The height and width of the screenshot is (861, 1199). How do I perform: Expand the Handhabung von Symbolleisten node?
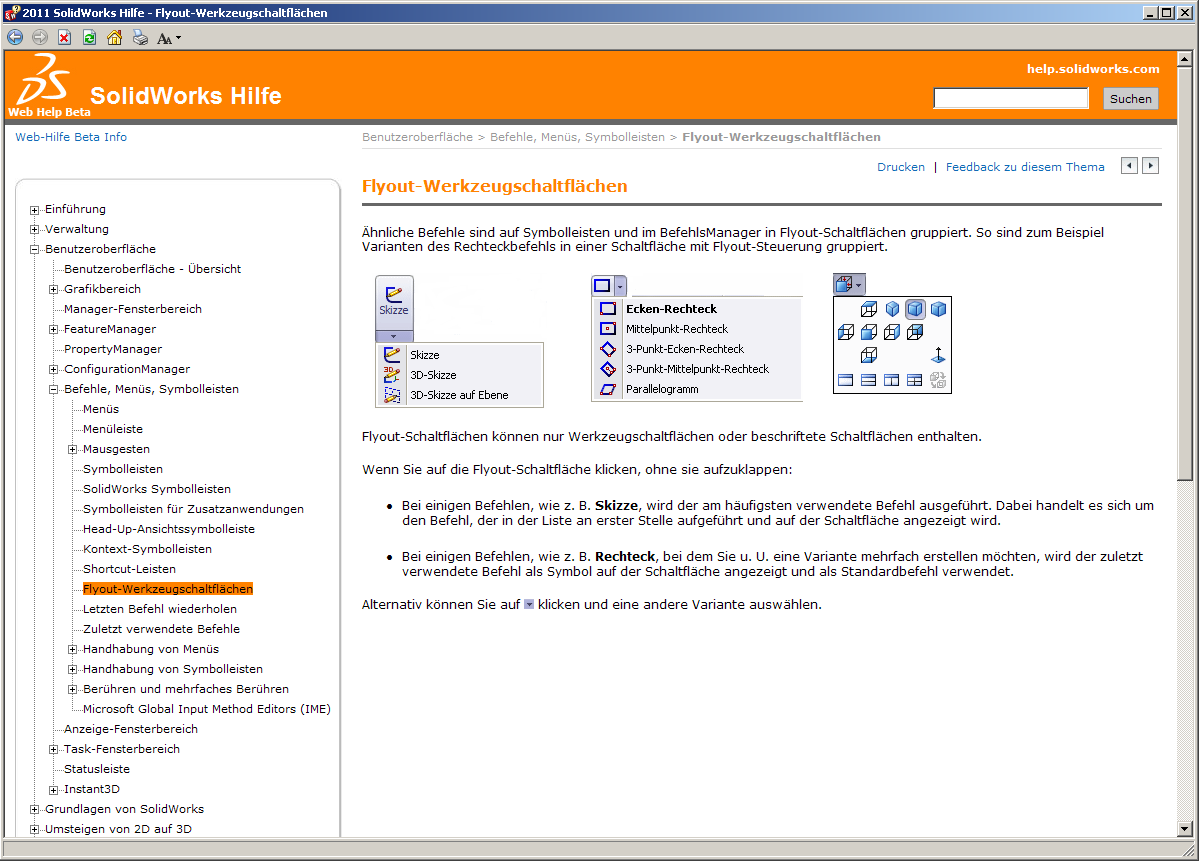tap(73, 669)
